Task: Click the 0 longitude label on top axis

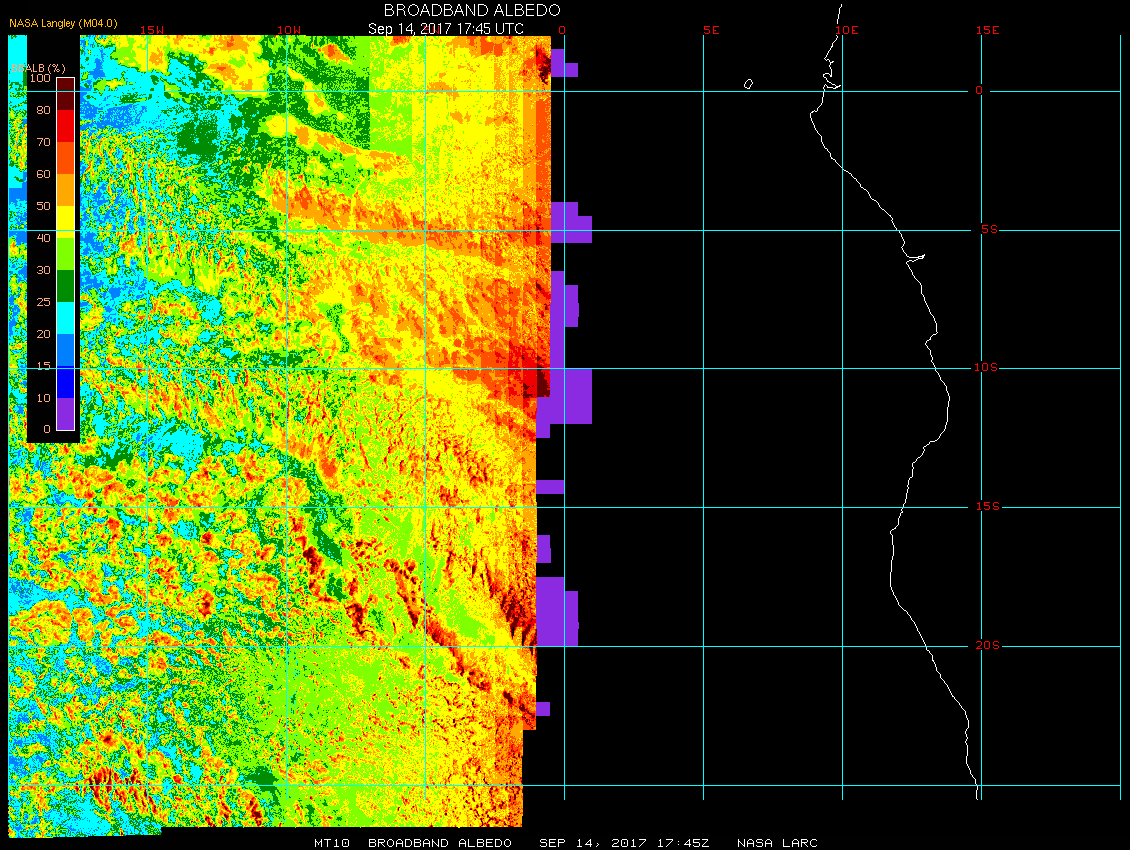Action: pyautogui.click(x=562, y=30)
